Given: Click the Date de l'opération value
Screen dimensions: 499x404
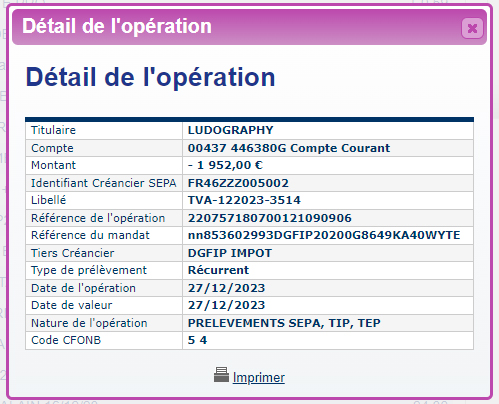Looking at the screenshot, I should [227, 288].
